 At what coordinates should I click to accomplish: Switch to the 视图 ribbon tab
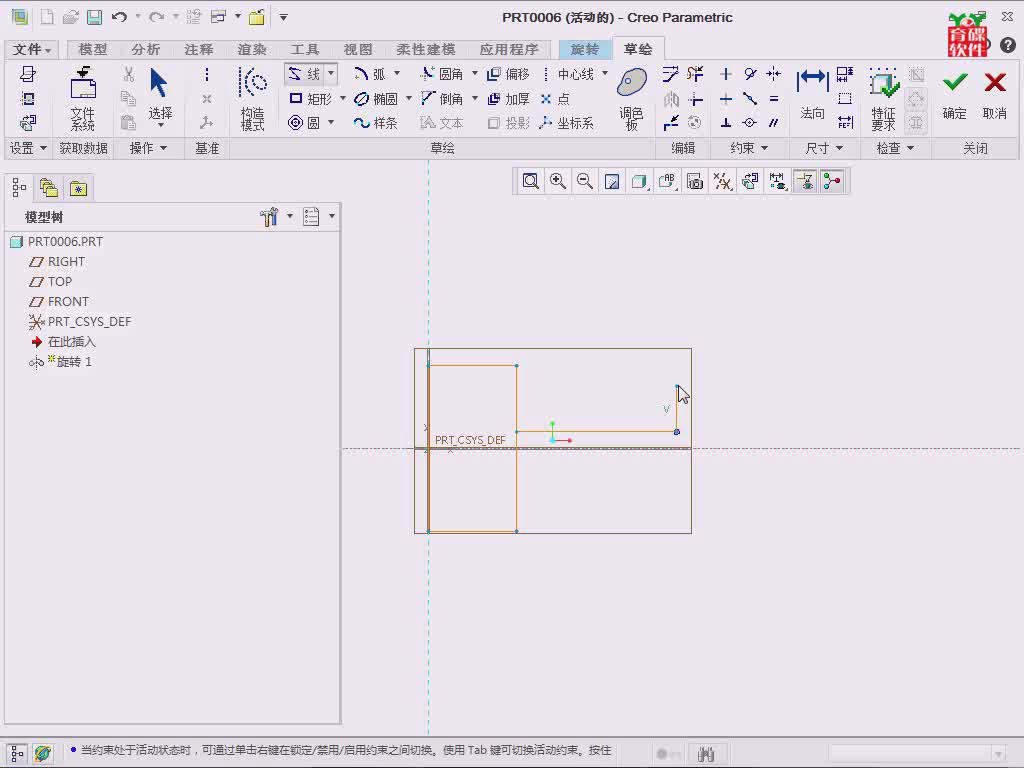point(357,50)
